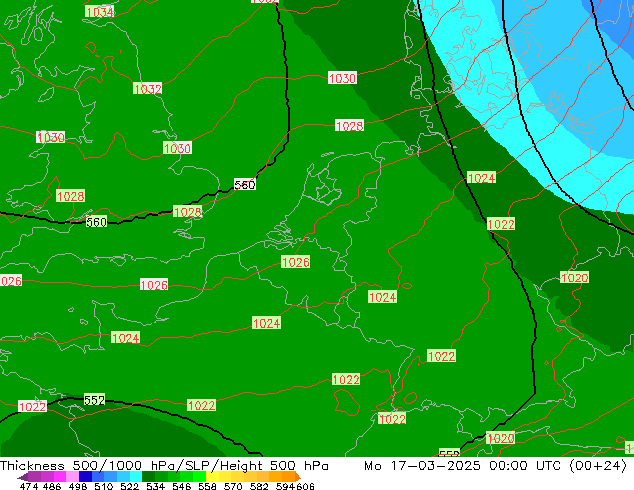Click the 558 value on the legend
Viewport: 634px width, 490px height.
(207, 486)
